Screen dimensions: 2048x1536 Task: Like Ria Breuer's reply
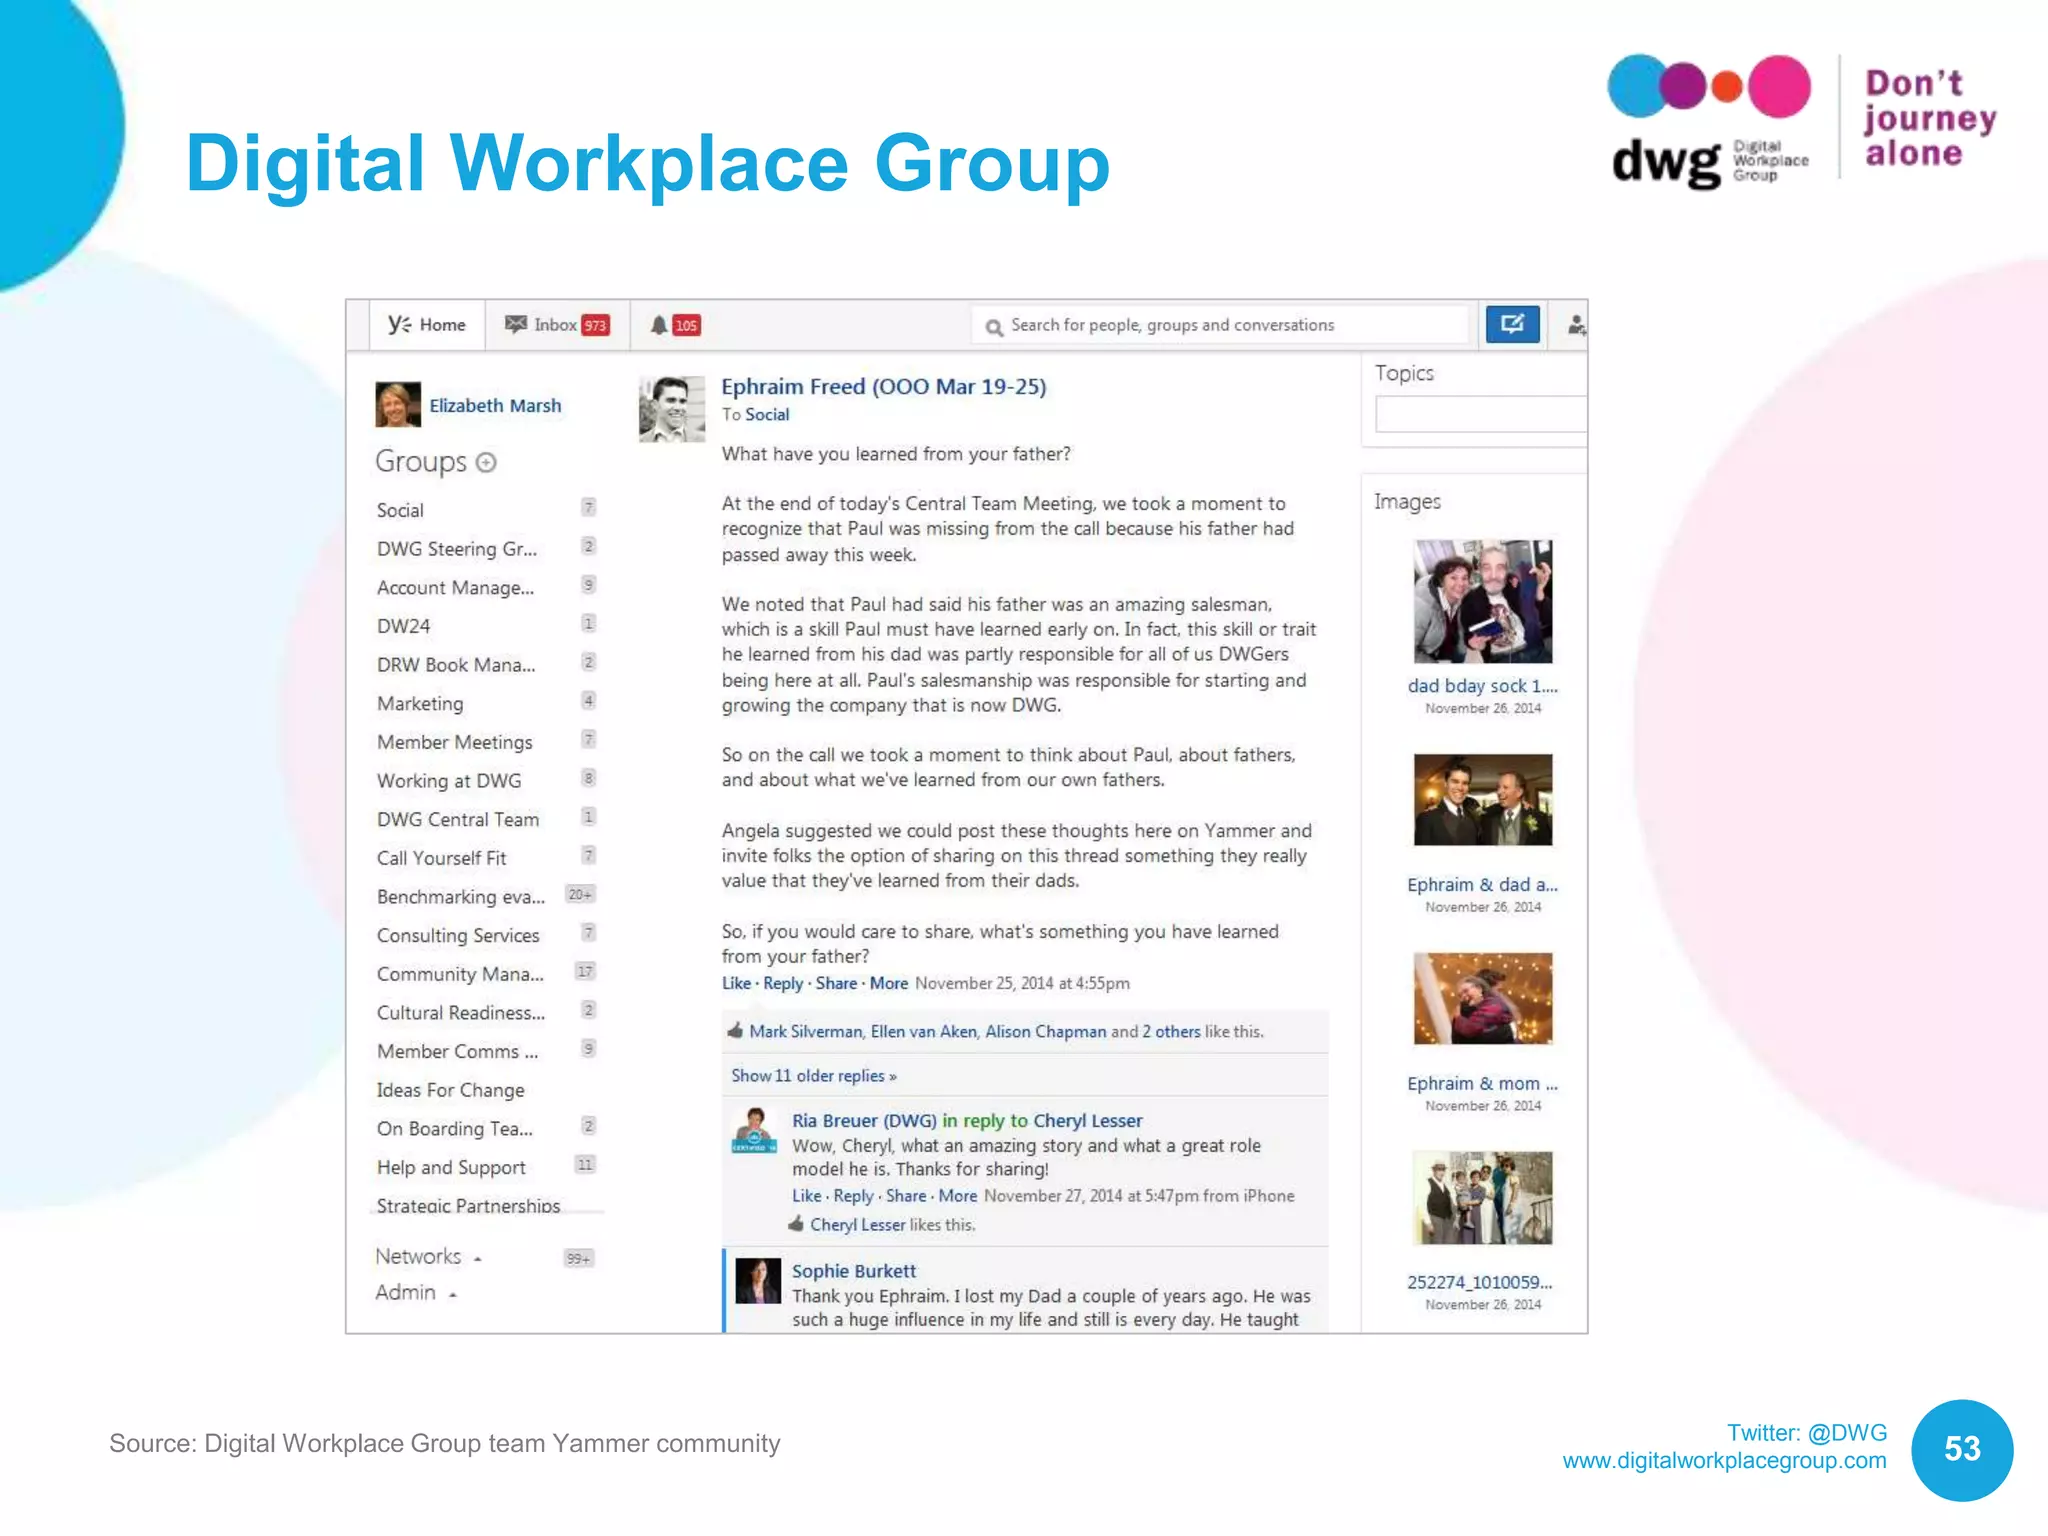[x=806, y=1196]
